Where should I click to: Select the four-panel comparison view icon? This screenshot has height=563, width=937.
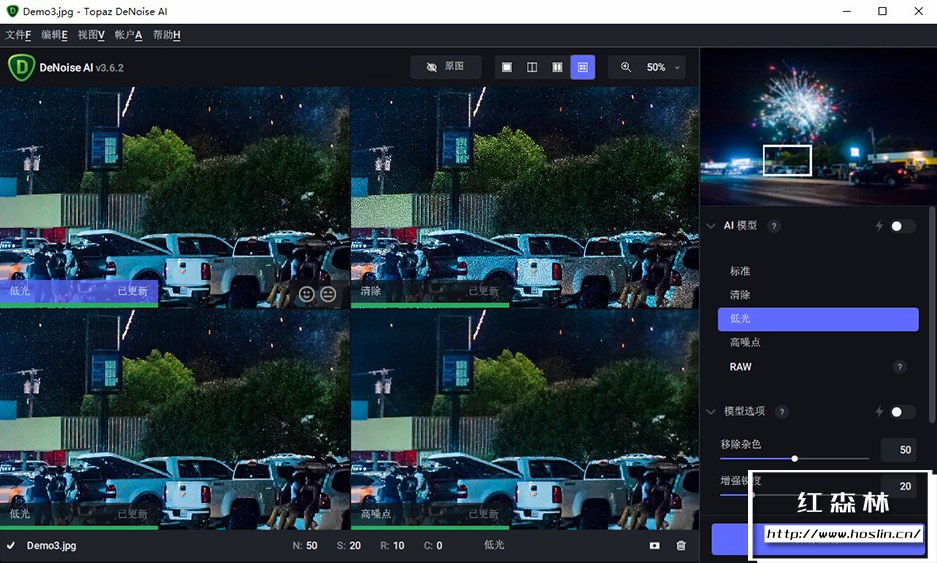pos(583,67)
